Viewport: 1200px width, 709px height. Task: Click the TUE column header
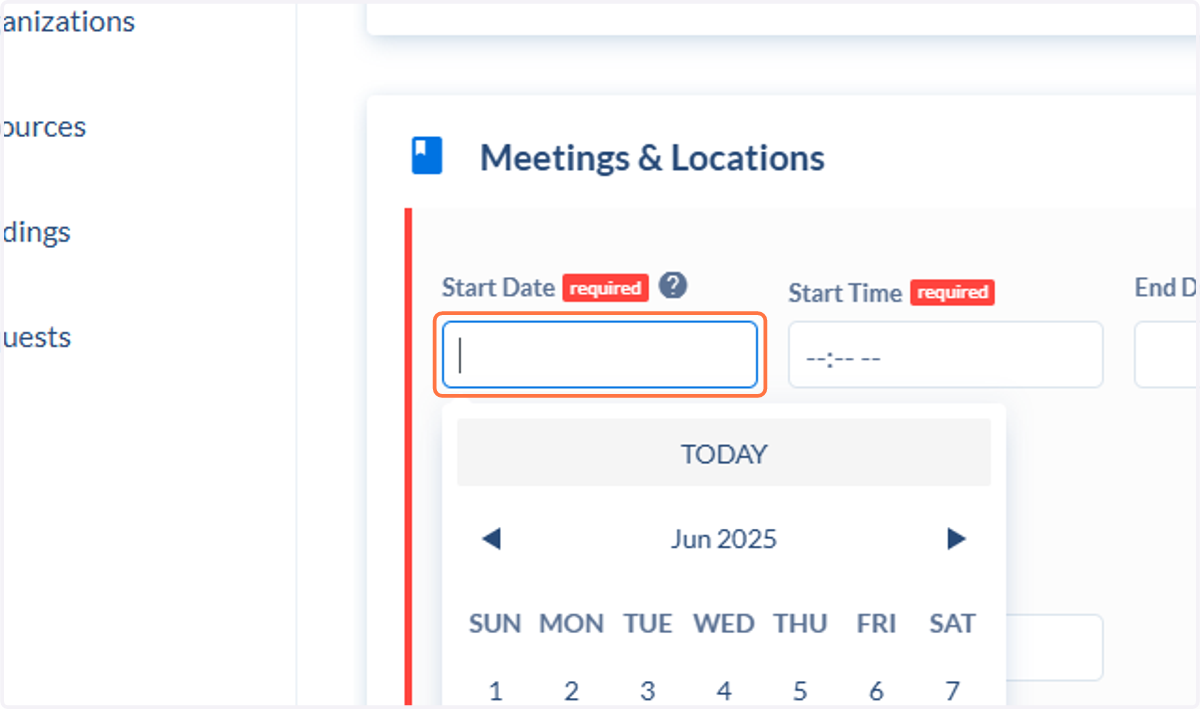point(648,624)
